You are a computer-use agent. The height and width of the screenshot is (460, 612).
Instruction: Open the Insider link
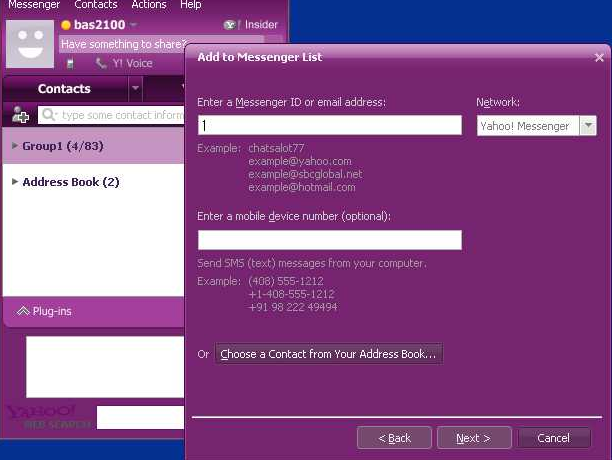tap(261, 25)
